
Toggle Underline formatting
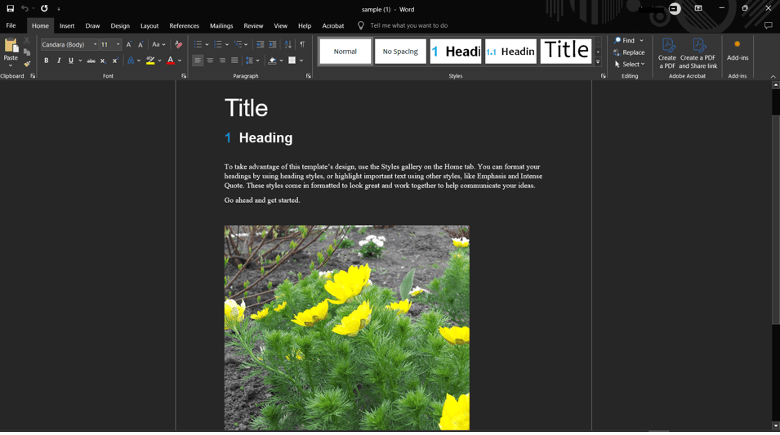(x=71, y=61)
